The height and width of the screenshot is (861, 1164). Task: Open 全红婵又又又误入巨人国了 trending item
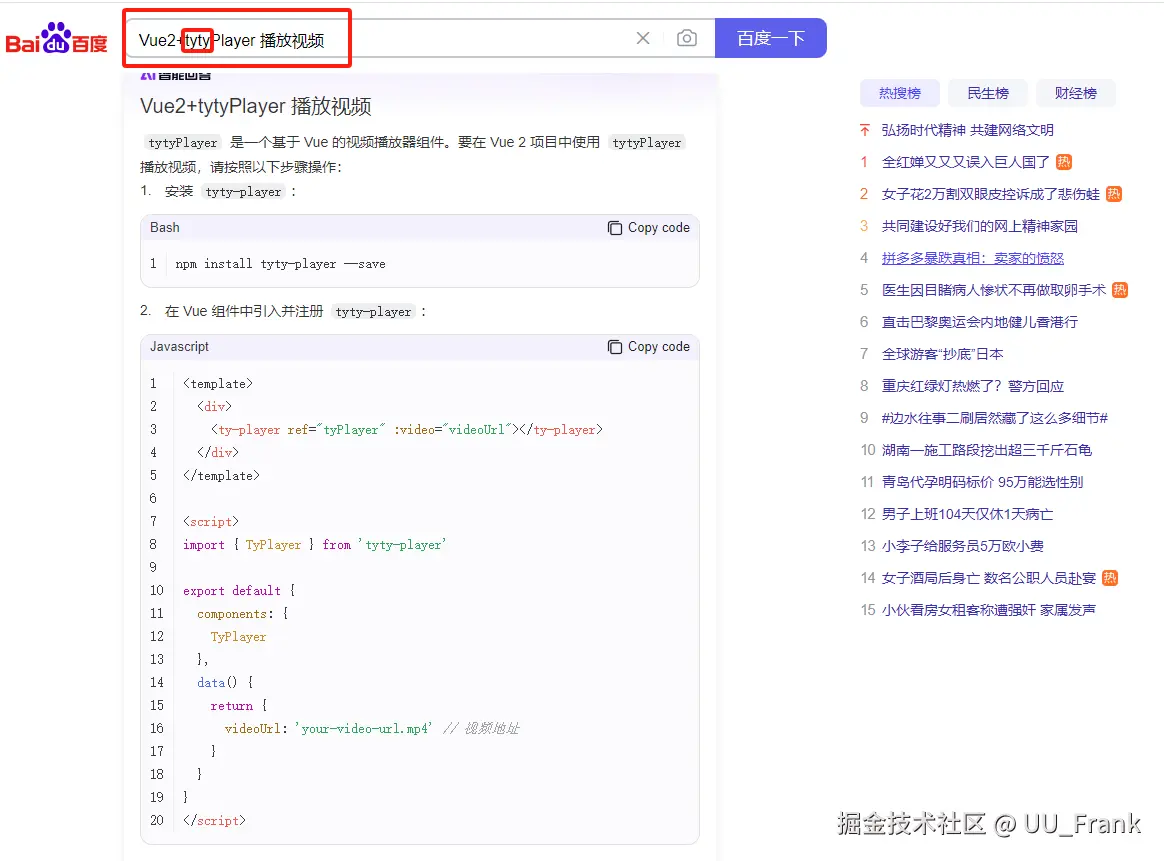point(965,162)
